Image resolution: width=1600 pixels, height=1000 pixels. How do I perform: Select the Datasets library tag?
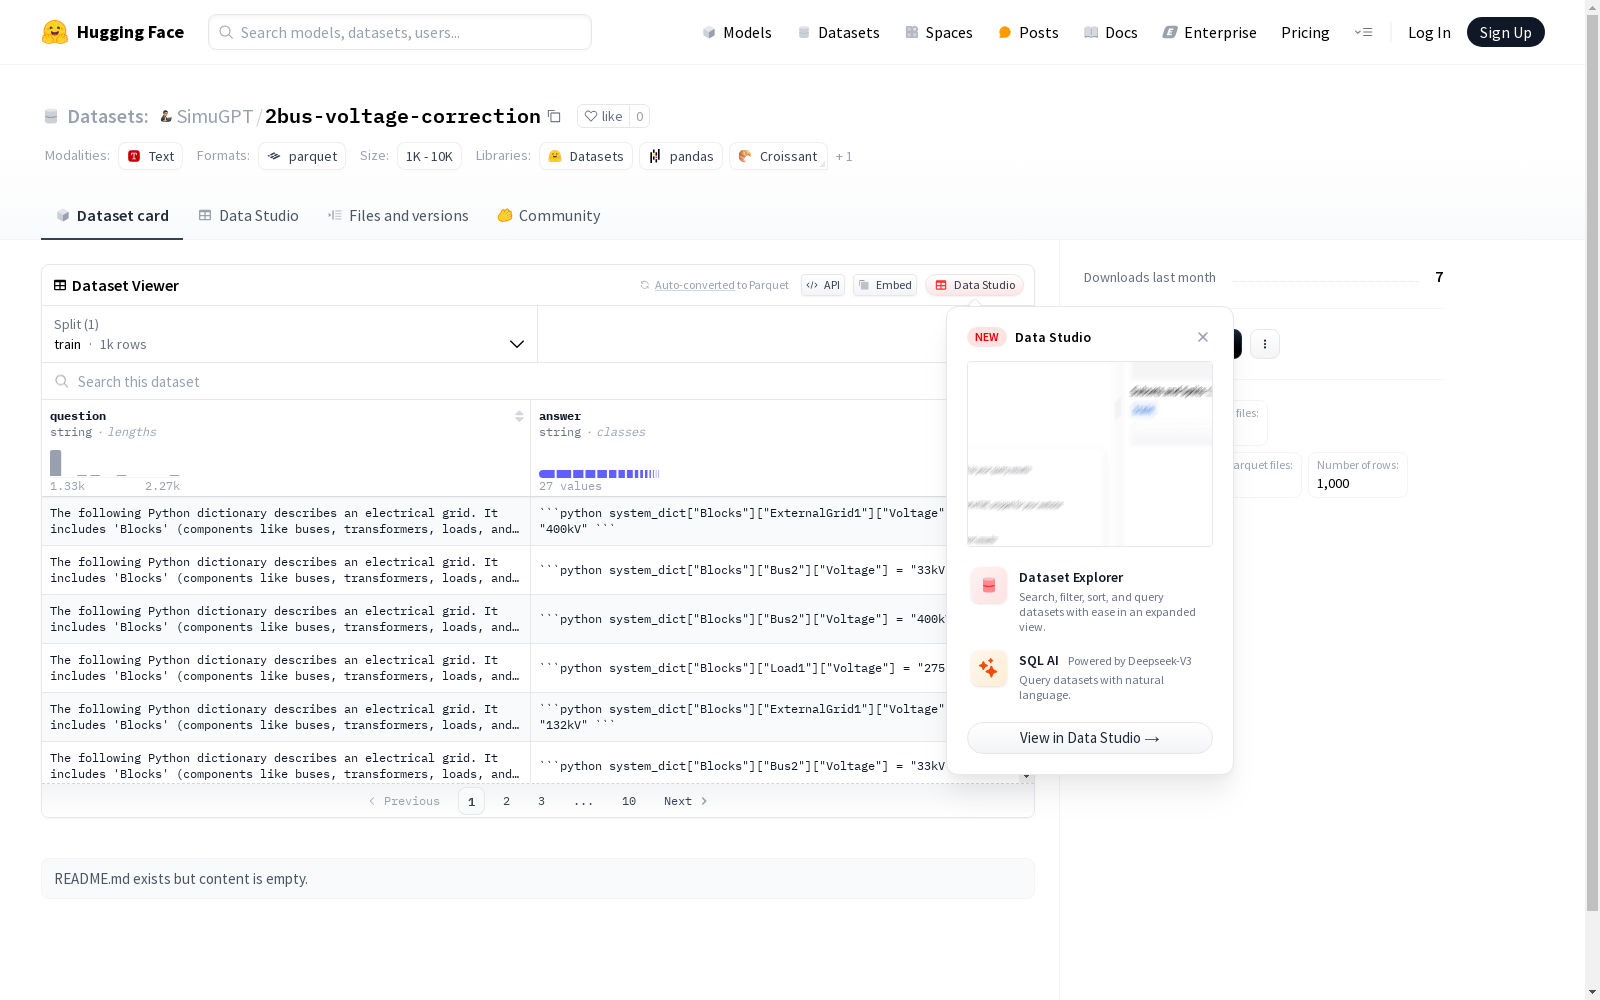[x=586, y=156]
